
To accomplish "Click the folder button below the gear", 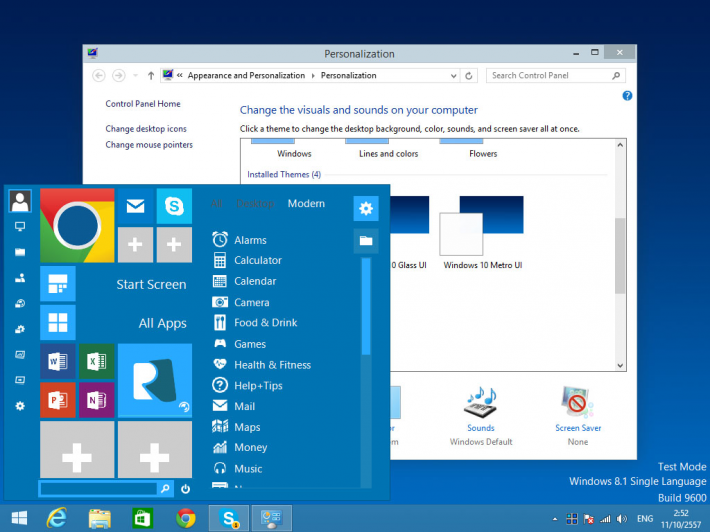I will 366,240.
